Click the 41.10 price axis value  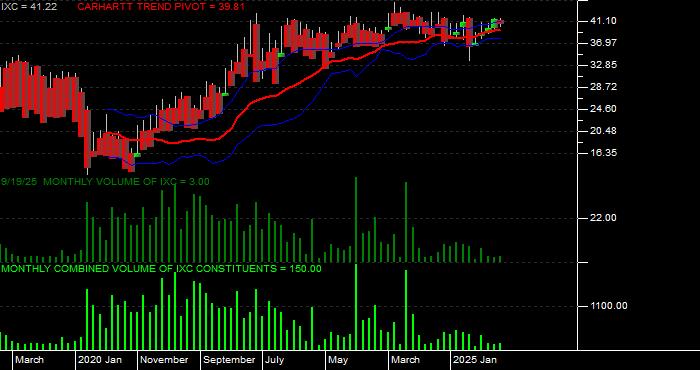pyautogui.click(x=603, y=21)
